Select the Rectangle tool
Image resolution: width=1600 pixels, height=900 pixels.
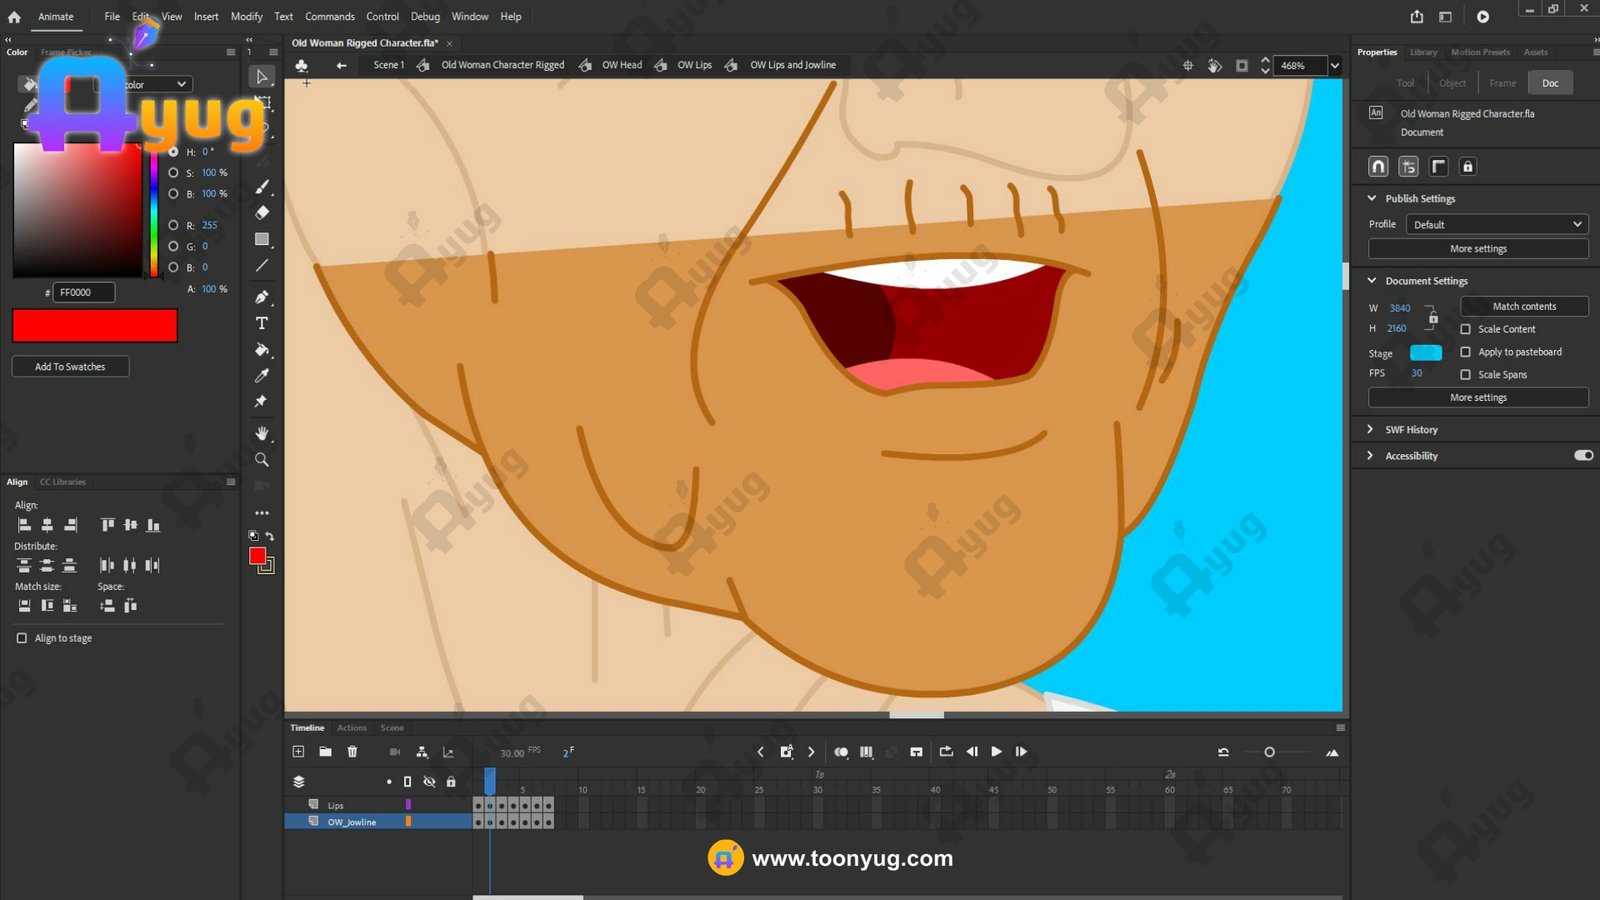pos(262,239)
